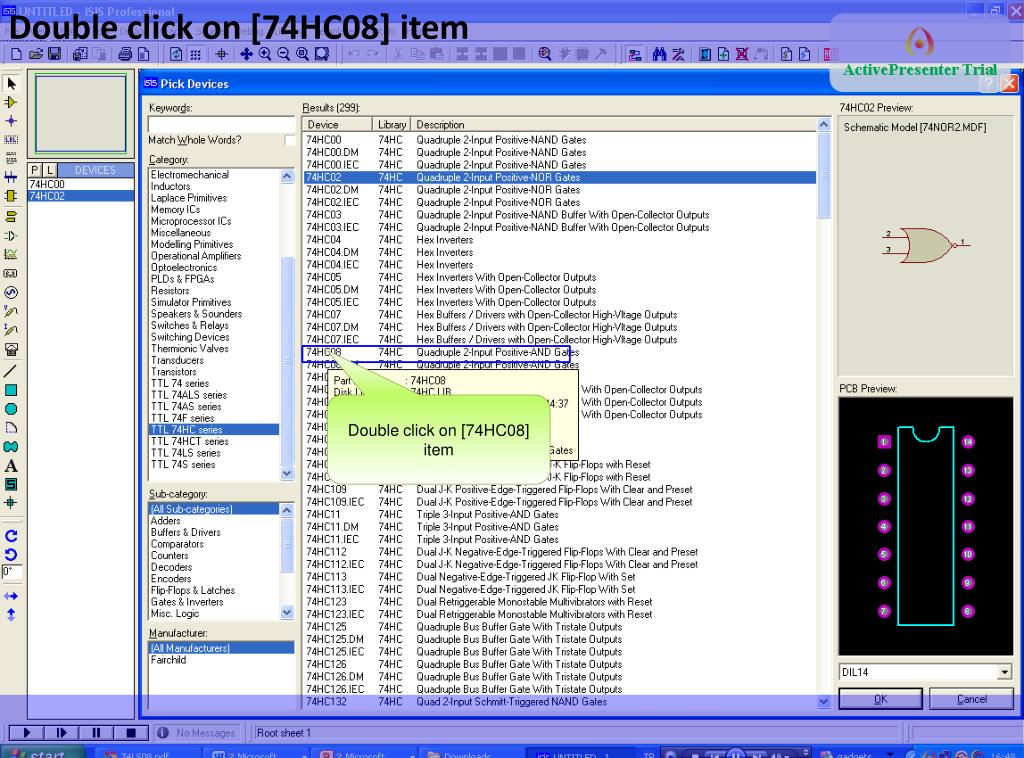
Task: Select the Virtual Instruments tool
Action: coord(11,349)
